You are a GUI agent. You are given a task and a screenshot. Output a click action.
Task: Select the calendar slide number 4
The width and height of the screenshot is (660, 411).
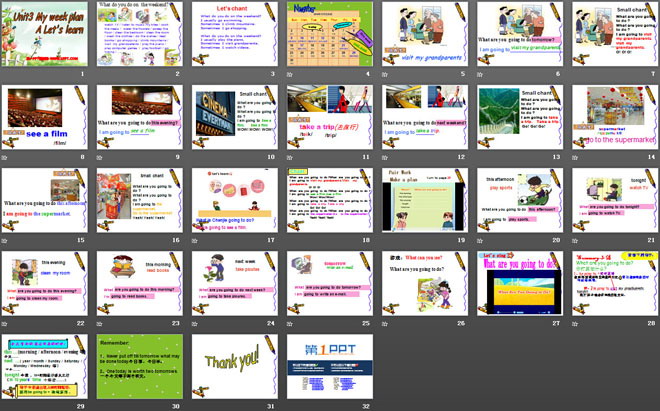(330, 34)
